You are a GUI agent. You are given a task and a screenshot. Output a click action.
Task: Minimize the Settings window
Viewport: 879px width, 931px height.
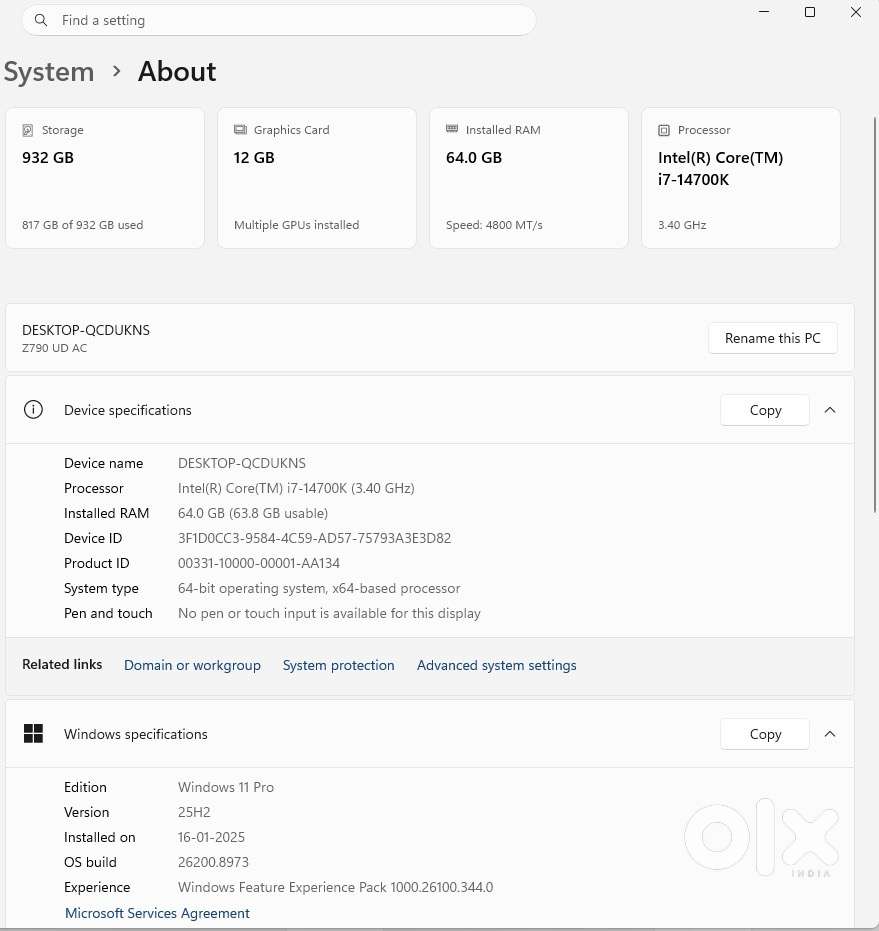tap(764, 12)
